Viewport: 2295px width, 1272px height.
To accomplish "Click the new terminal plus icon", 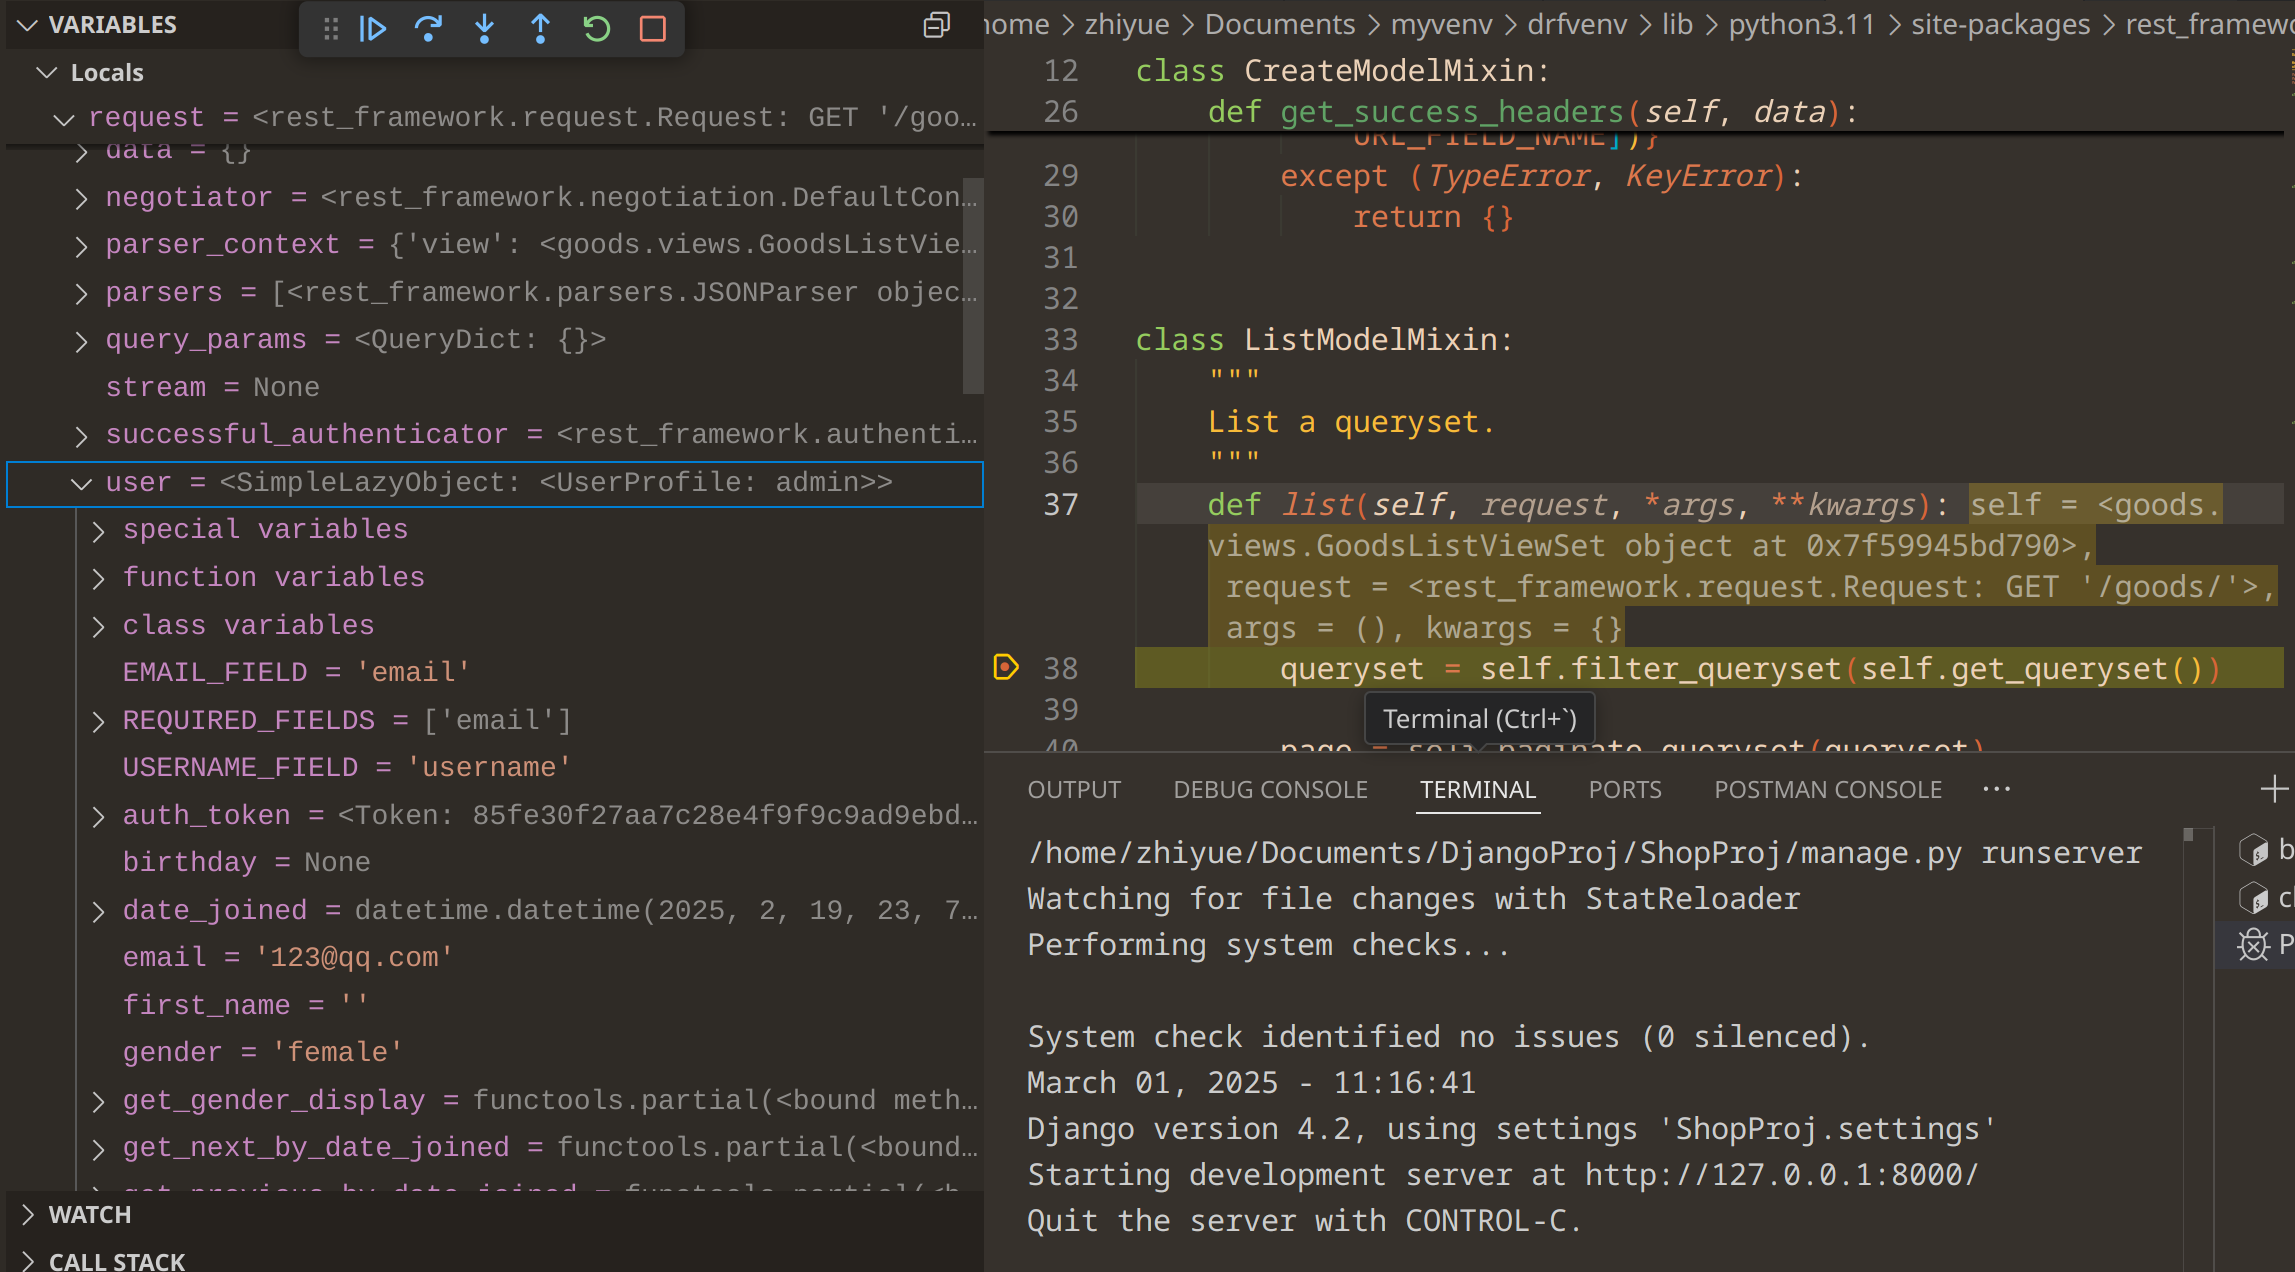I will tap(2273, 789).
